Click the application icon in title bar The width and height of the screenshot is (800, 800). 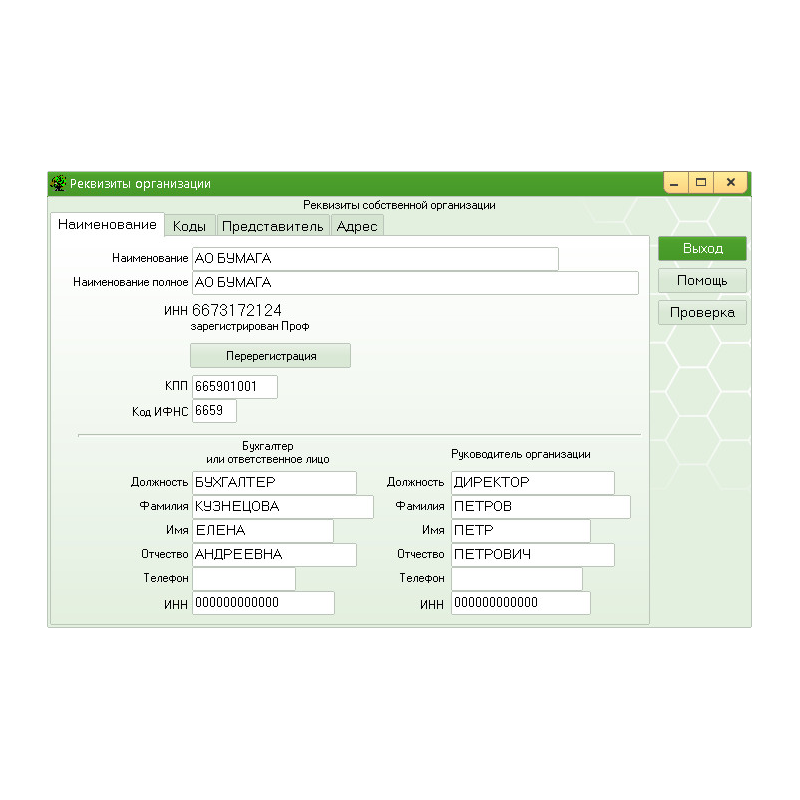point(58,183)
